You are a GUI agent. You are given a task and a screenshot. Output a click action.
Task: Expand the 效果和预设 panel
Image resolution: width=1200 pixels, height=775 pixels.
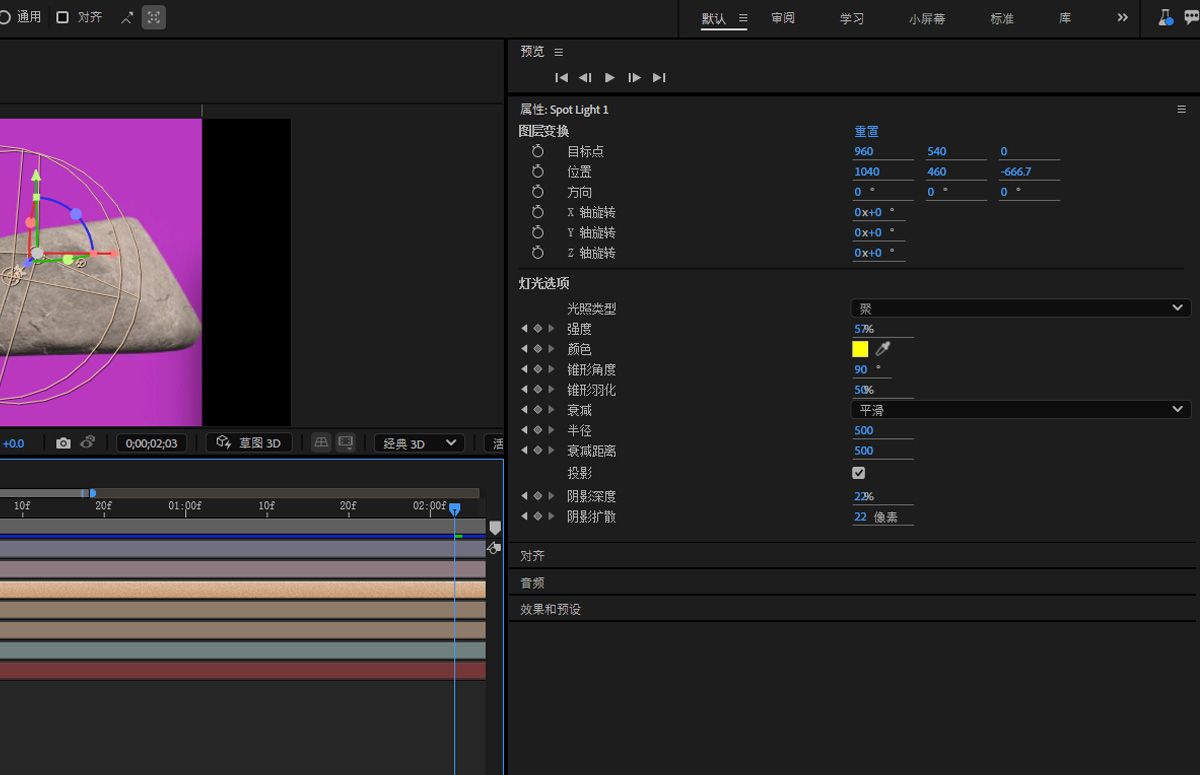(x=550, y=609)
